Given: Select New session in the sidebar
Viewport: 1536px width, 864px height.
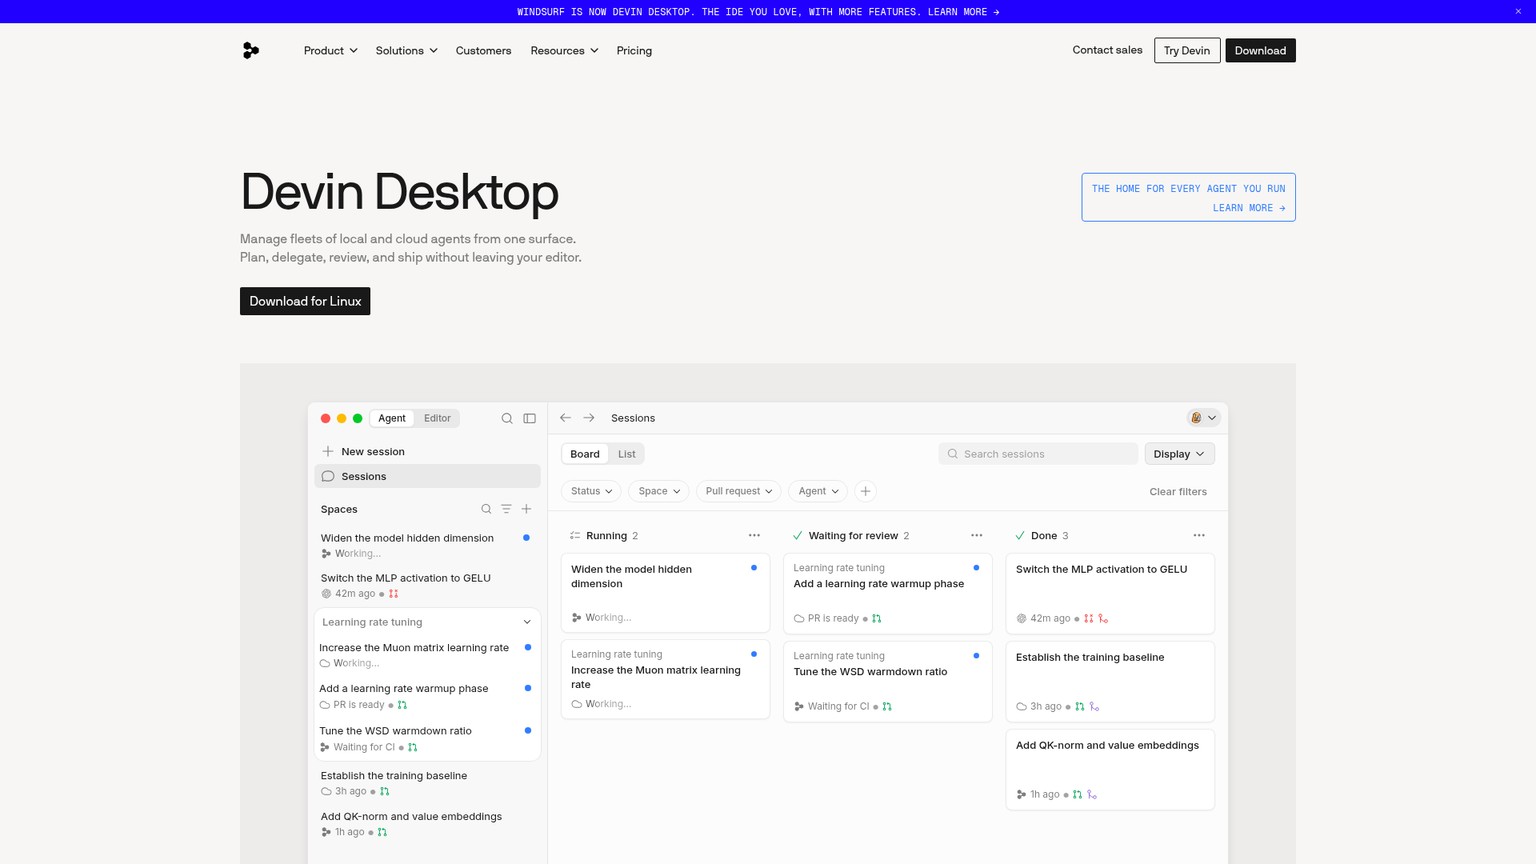Looking at the screenshot, I should tap(427, 451).
